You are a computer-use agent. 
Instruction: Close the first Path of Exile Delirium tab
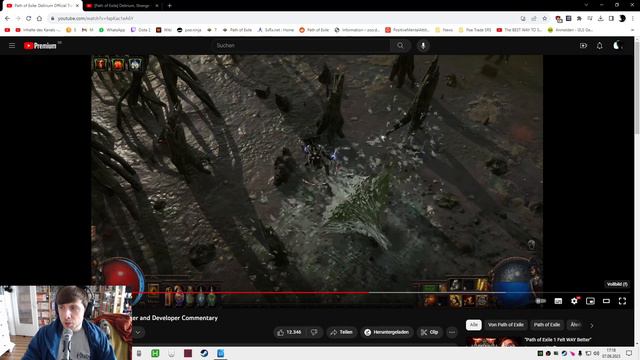tap(77, 6)
